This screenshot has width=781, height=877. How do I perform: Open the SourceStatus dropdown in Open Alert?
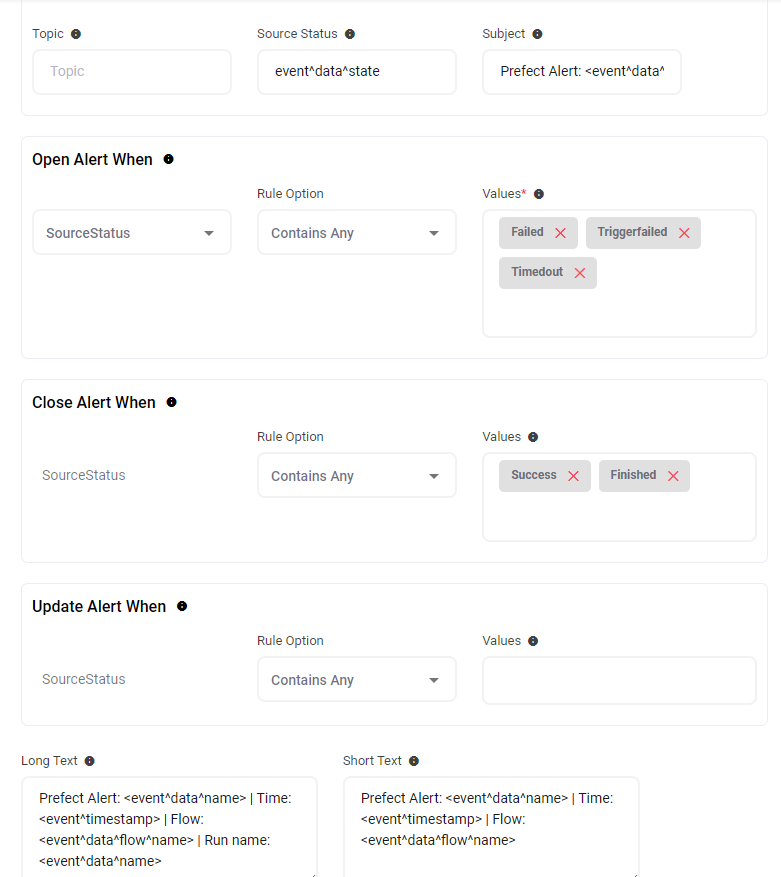click(x=132, y=233)
